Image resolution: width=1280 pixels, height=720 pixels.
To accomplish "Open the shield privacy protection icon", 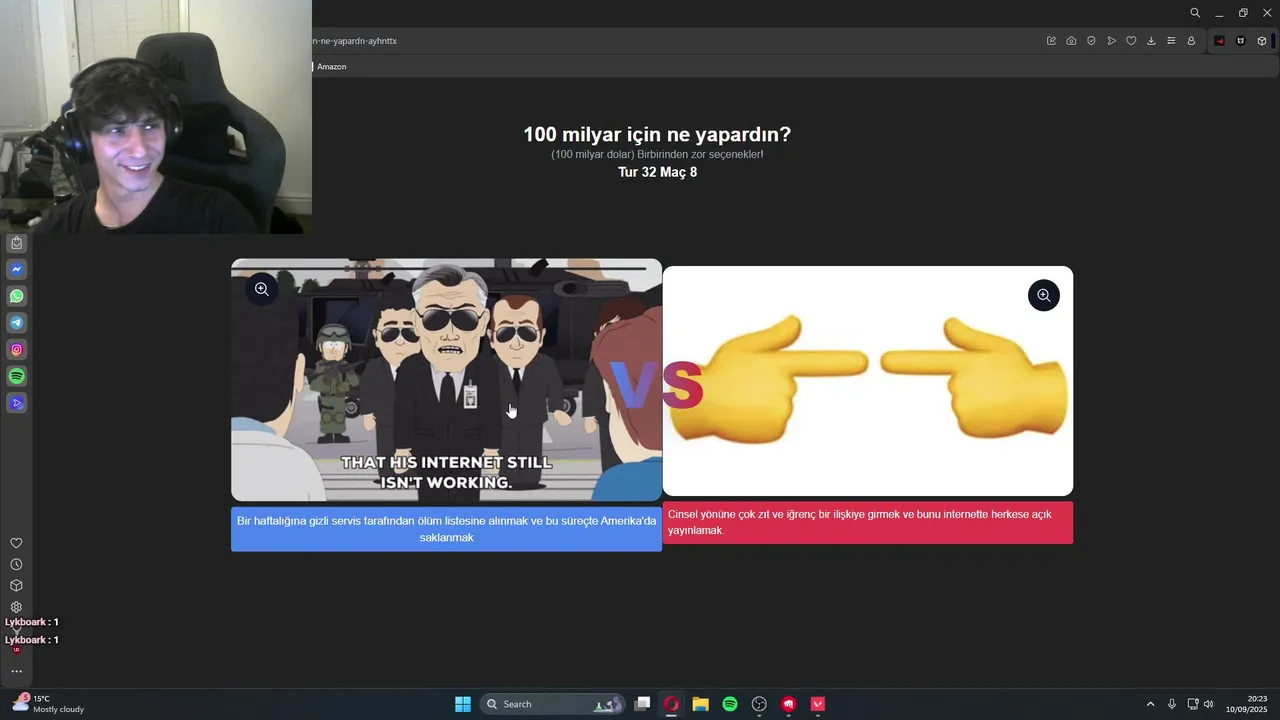I will (1091, 41).
